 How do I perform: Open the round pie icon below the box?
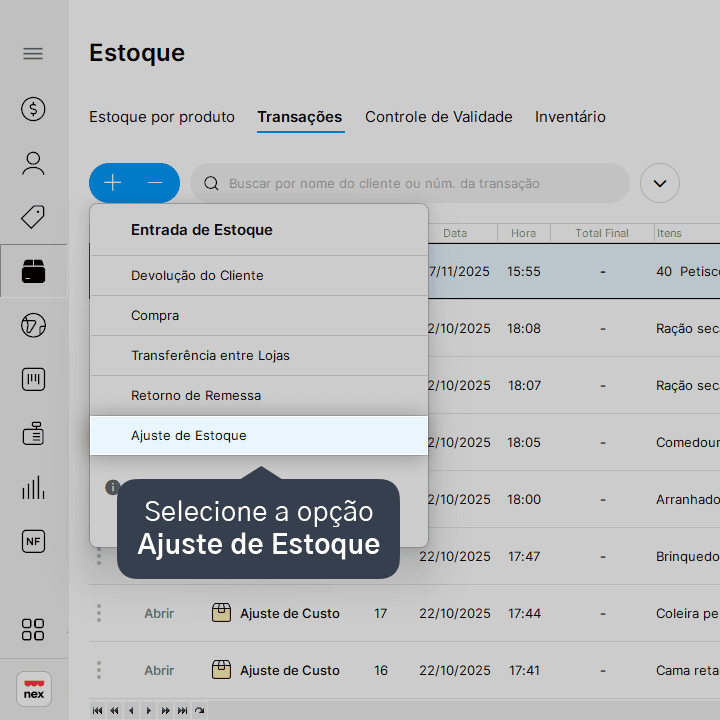[33, 326]
